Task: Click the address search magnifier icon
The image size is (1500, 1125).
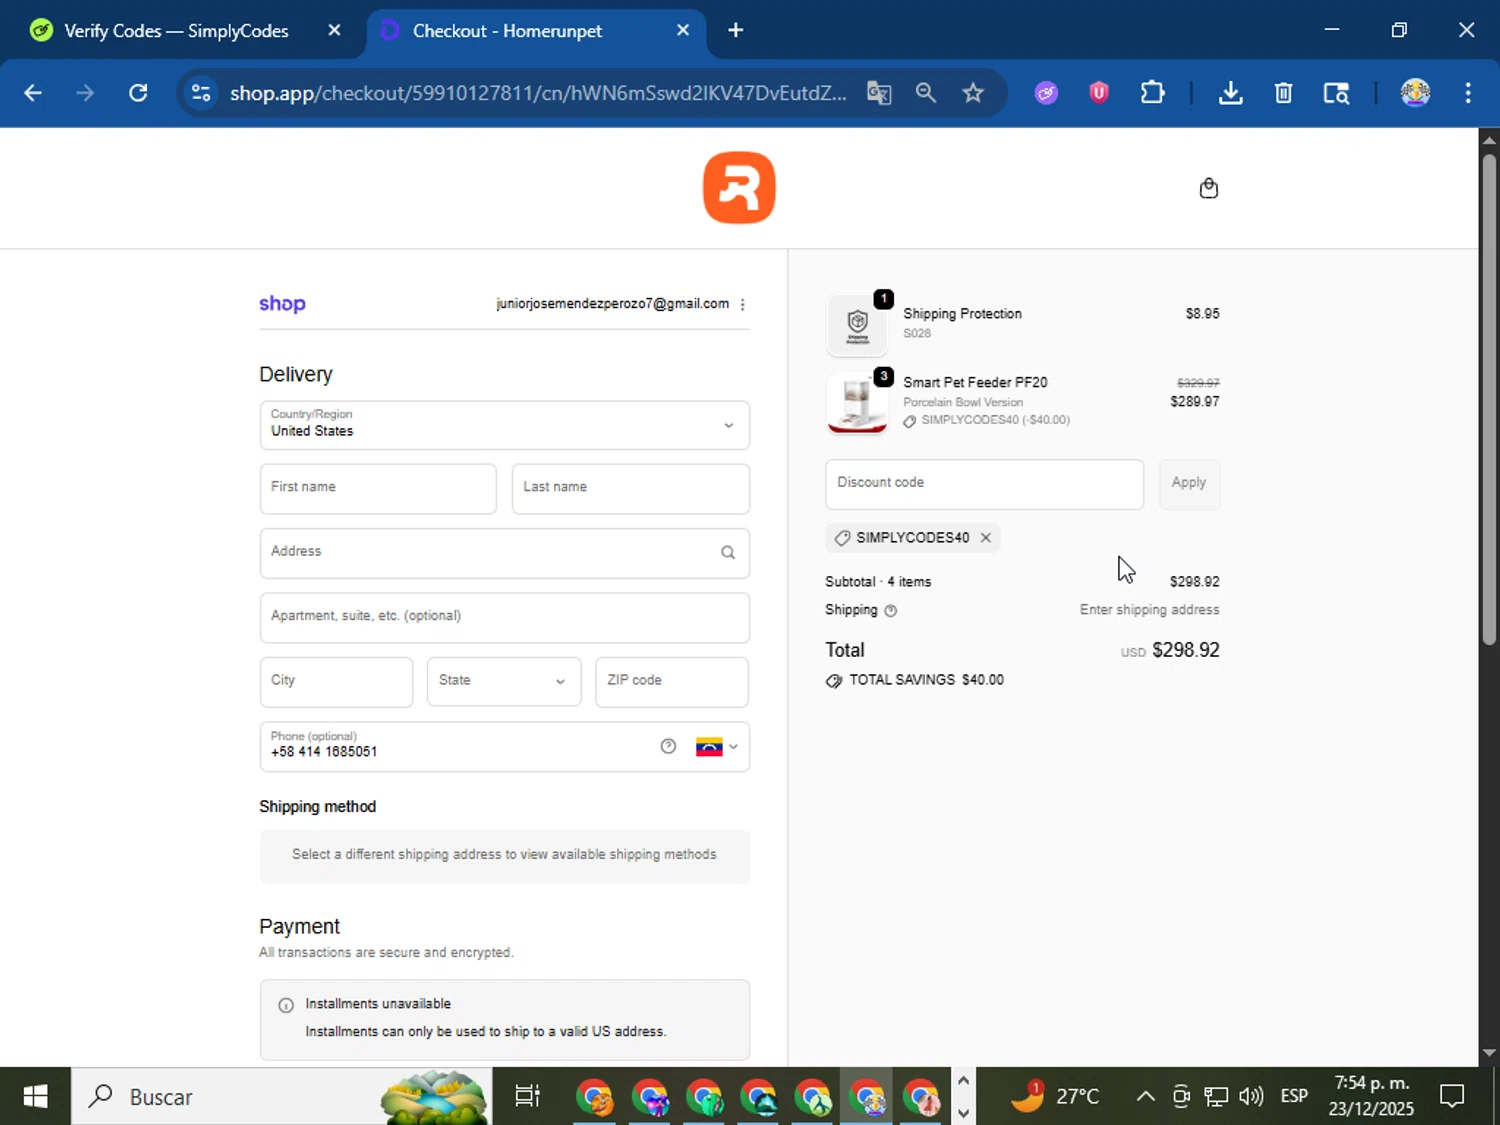Action: [728, 552]
